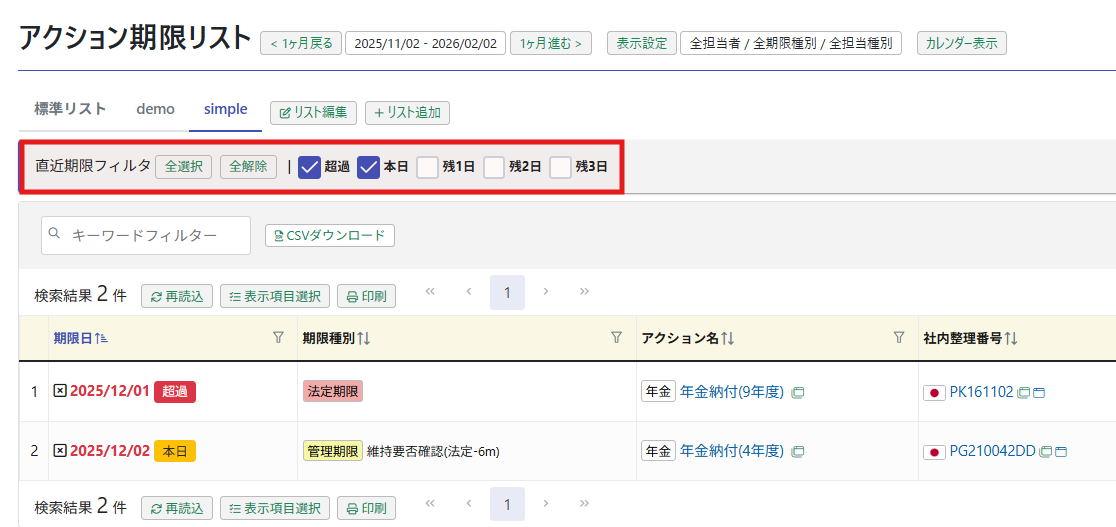Image resolution: width=1116 pixels, height=527 pixels.
Task: Click the window icon after PK161102
Action: pyautogui.click(x=1038, y=392)
